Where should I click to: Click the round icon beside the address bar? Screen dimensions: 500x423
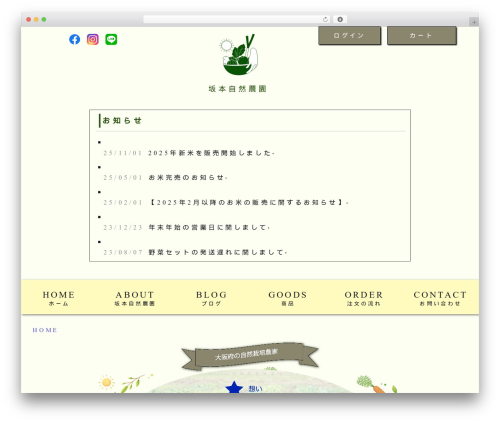[x=340, y=20]
